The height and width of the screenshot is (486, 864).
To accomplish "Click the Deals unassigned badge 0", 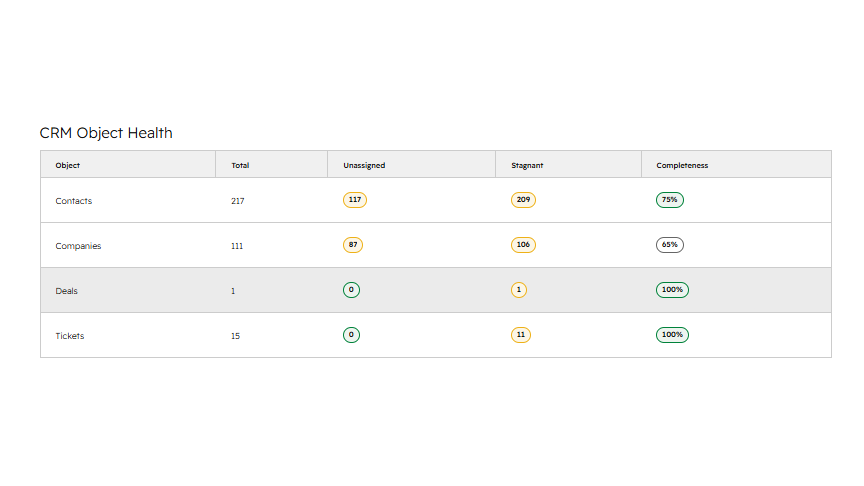I will [x=351, y=290].
